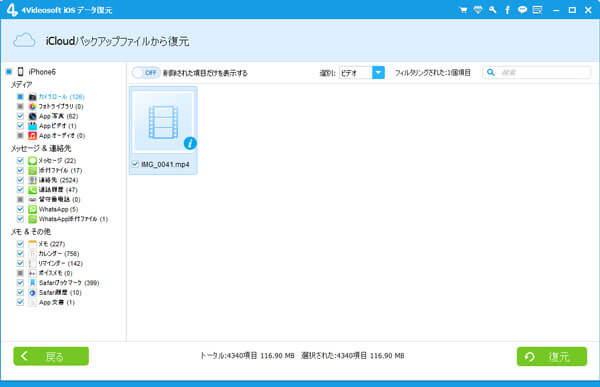Click the 戻る back button
The width and height of the screenshot is (600, 387).
click(51, 356)
